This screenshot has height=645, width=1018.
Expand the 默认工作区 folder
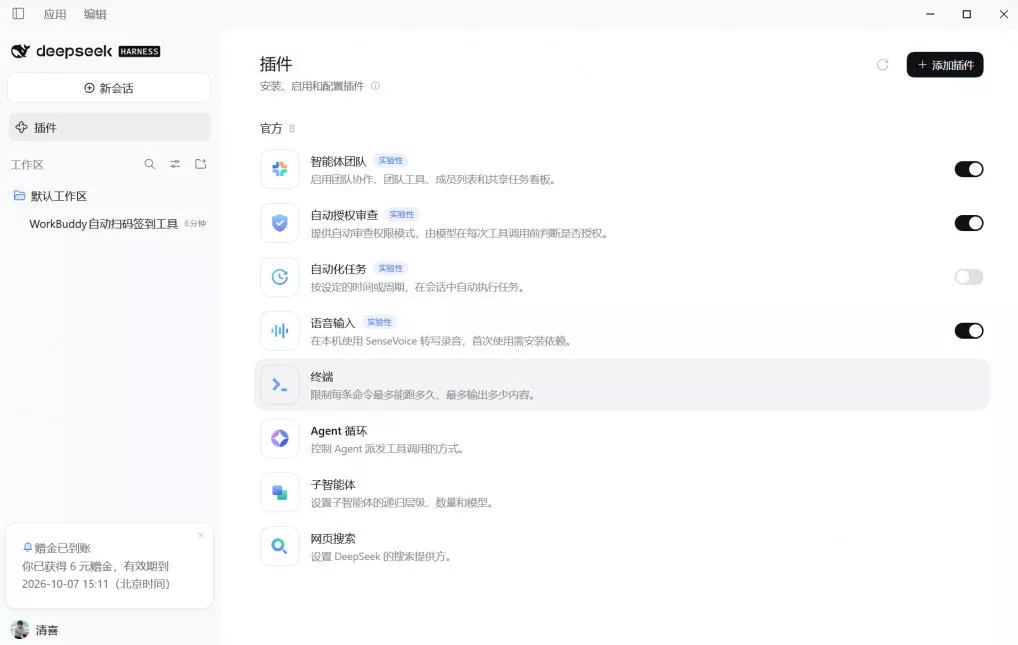[50, 196]
